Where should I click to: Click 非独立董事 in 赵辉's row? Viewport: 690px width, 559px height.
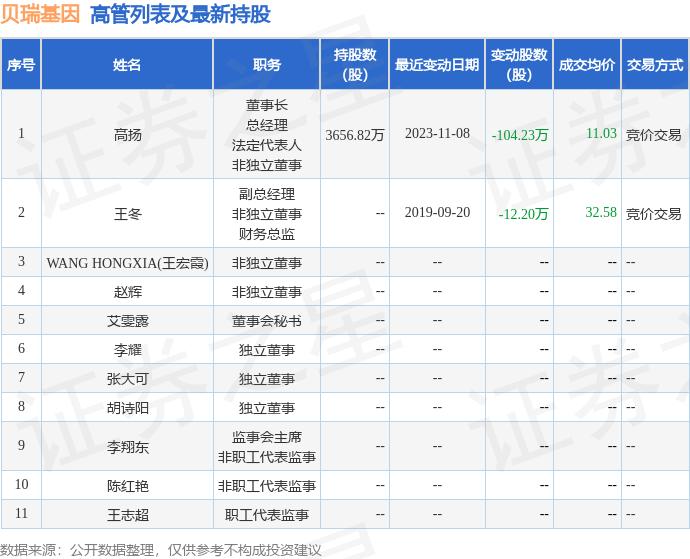267,292
